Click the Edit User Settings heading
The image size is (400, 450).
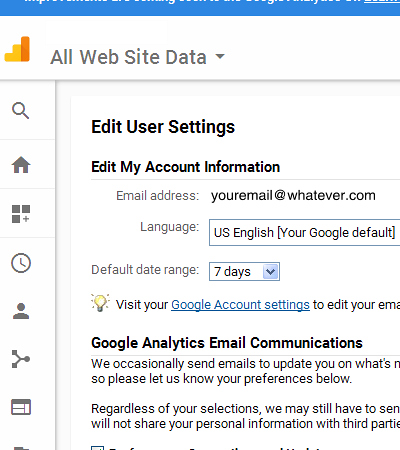[163, 127]
